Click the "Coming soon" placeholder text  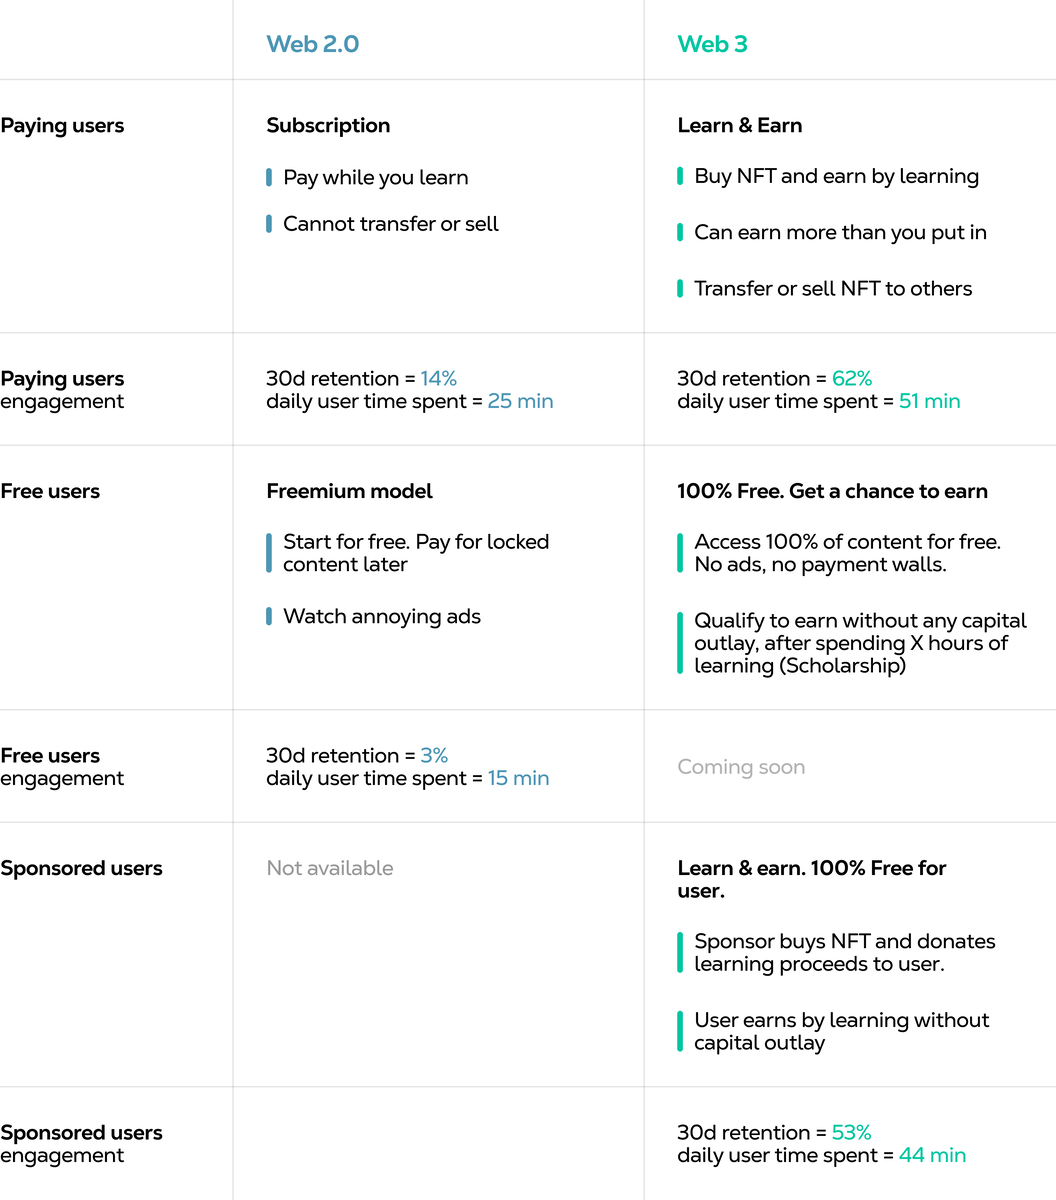[x=741, y=767]
